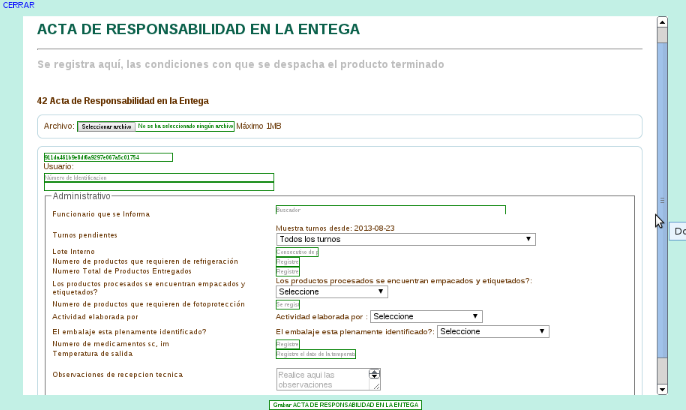
Task: Click the CERRAR link
Action: (18, 5)
